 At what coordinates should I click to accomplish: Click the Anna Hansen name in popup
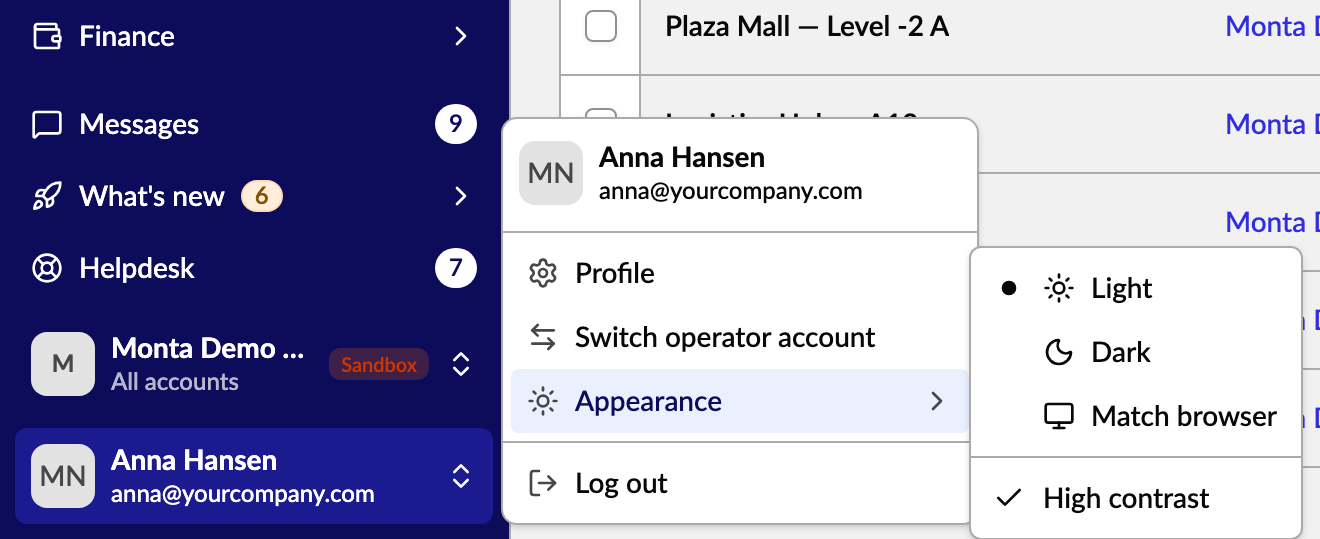pos(682,158)
